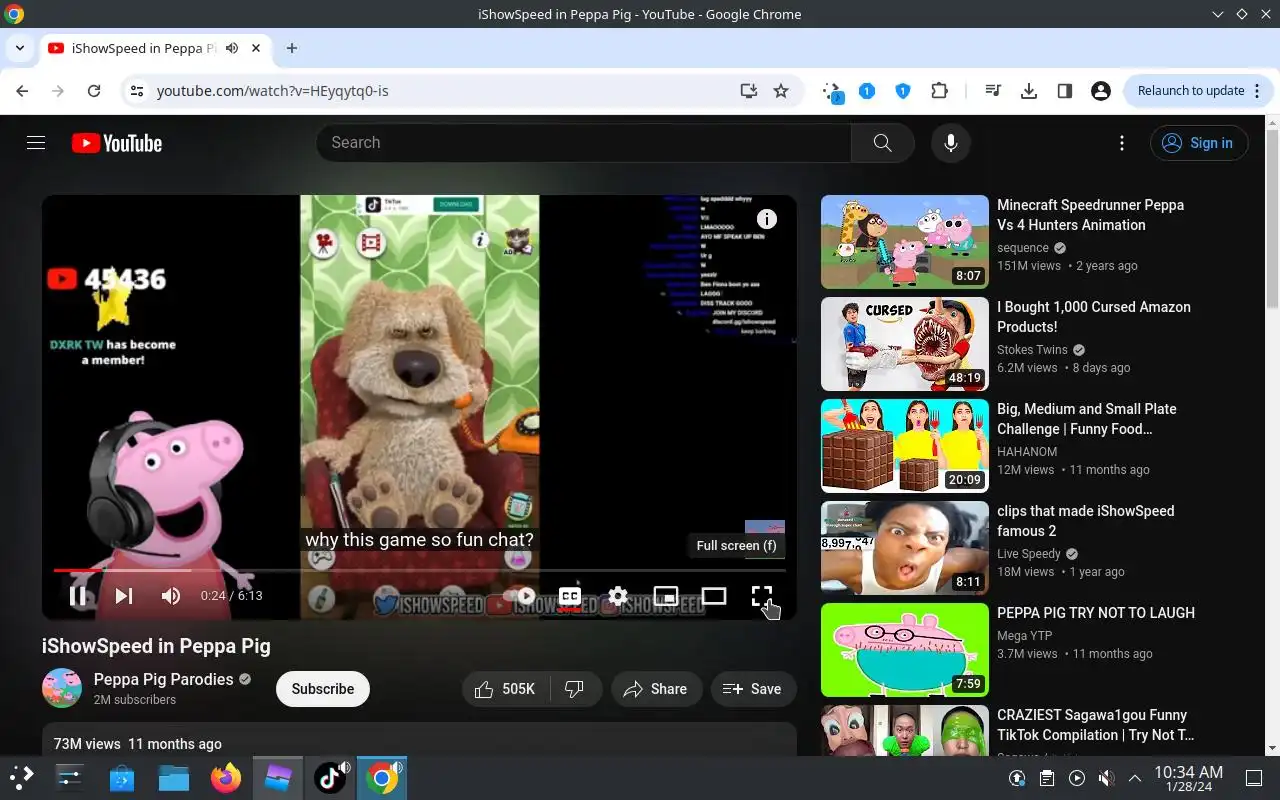Image resolution: width=1280 pixels, height=800 pixels.
Task: Expand hidden system tray icons arrow
Action: pyautogui.click(x=1135, y=778)
